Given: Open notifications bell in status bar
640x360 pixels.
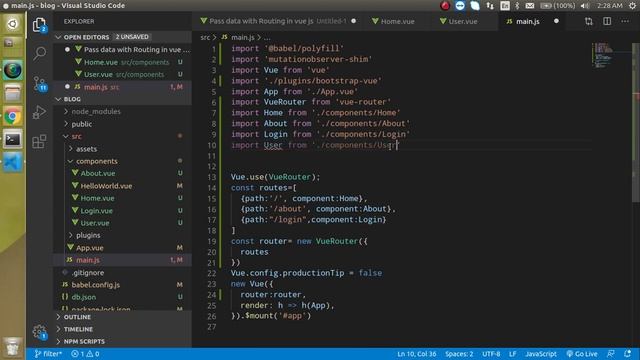Looking at the screenshot, I should tap(628, 354).
